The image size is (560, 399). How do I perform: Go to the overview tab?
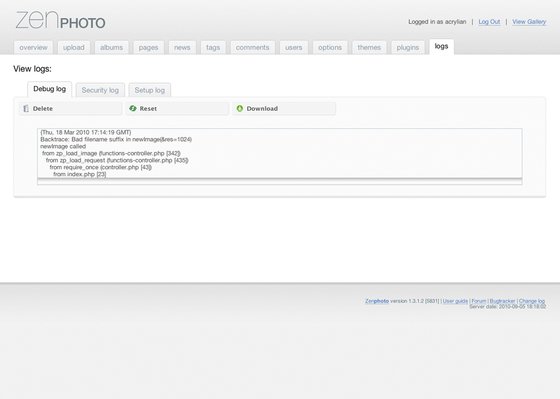[x=33, y=48]
